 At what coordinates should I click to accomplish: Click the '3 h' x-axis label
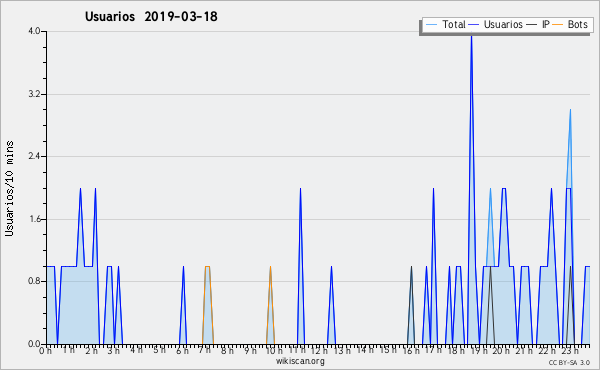coord(114,350)
